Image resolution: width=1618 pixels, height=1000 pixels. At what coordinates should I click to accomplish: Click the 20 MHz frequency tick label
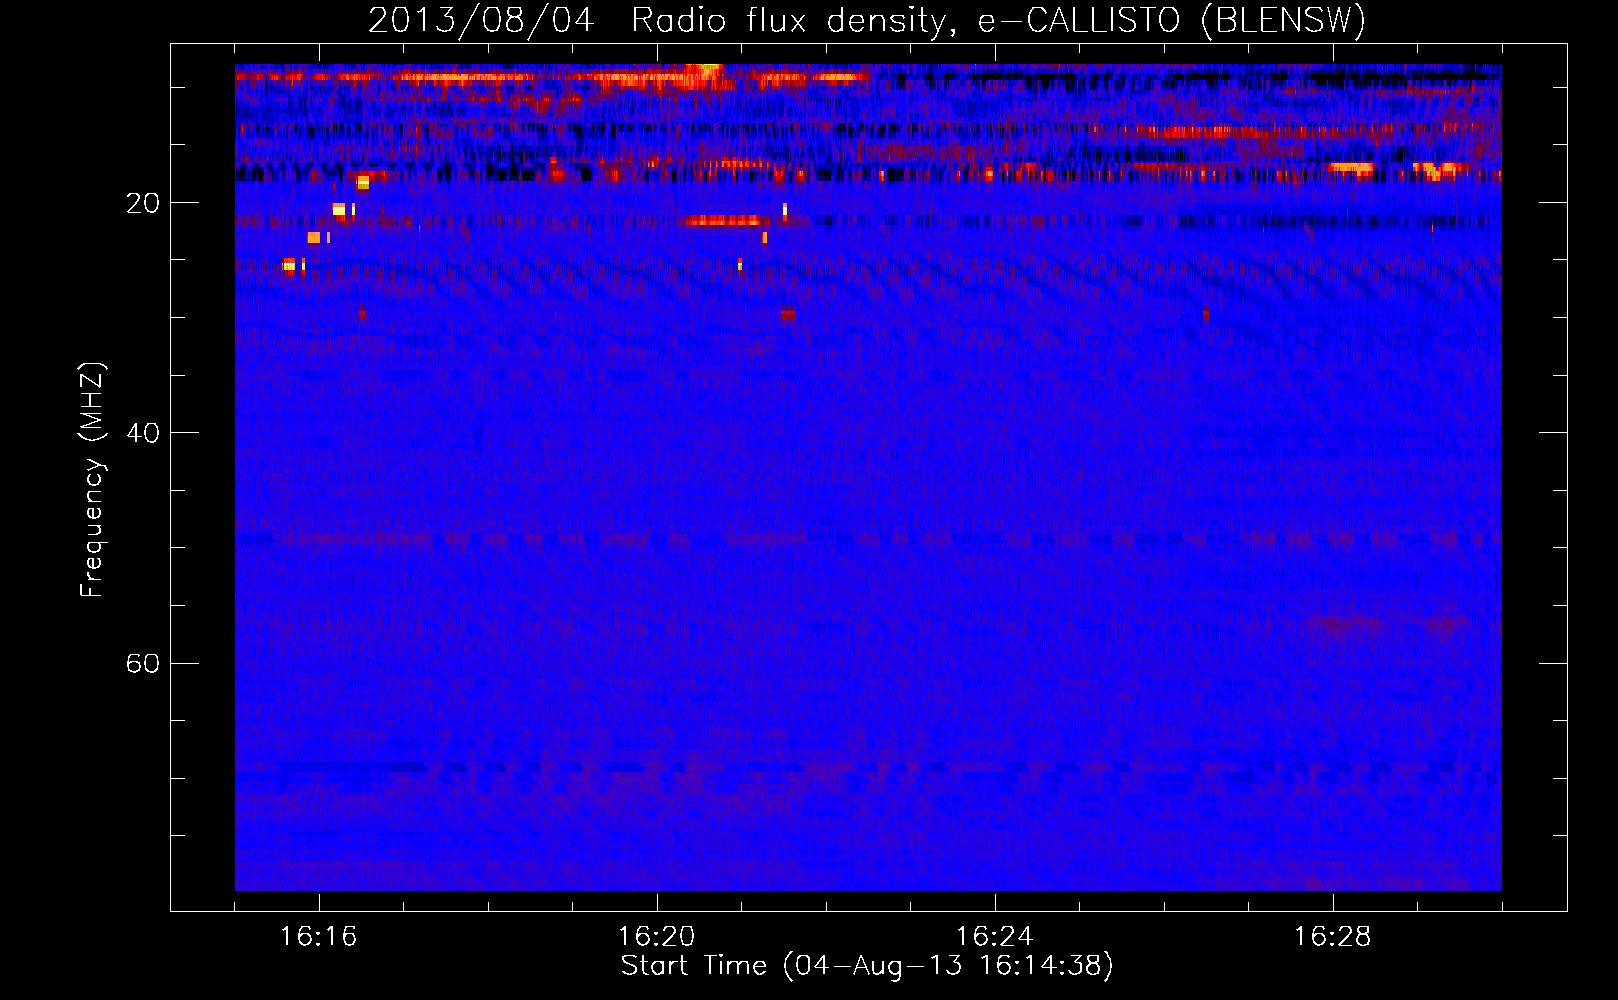(143, 203)
